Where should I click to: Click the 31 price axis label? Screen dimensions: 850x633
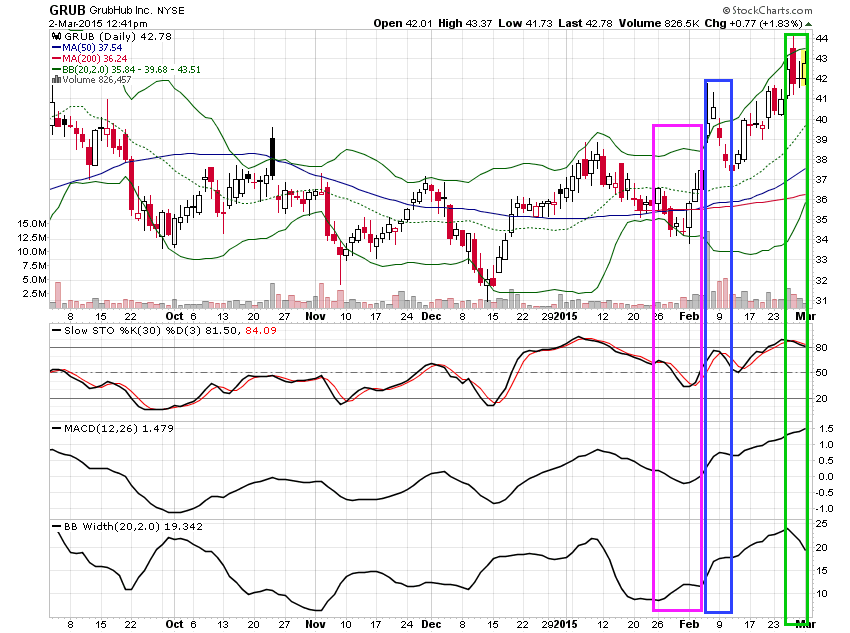pyautogui.click(x=822, y=301)
